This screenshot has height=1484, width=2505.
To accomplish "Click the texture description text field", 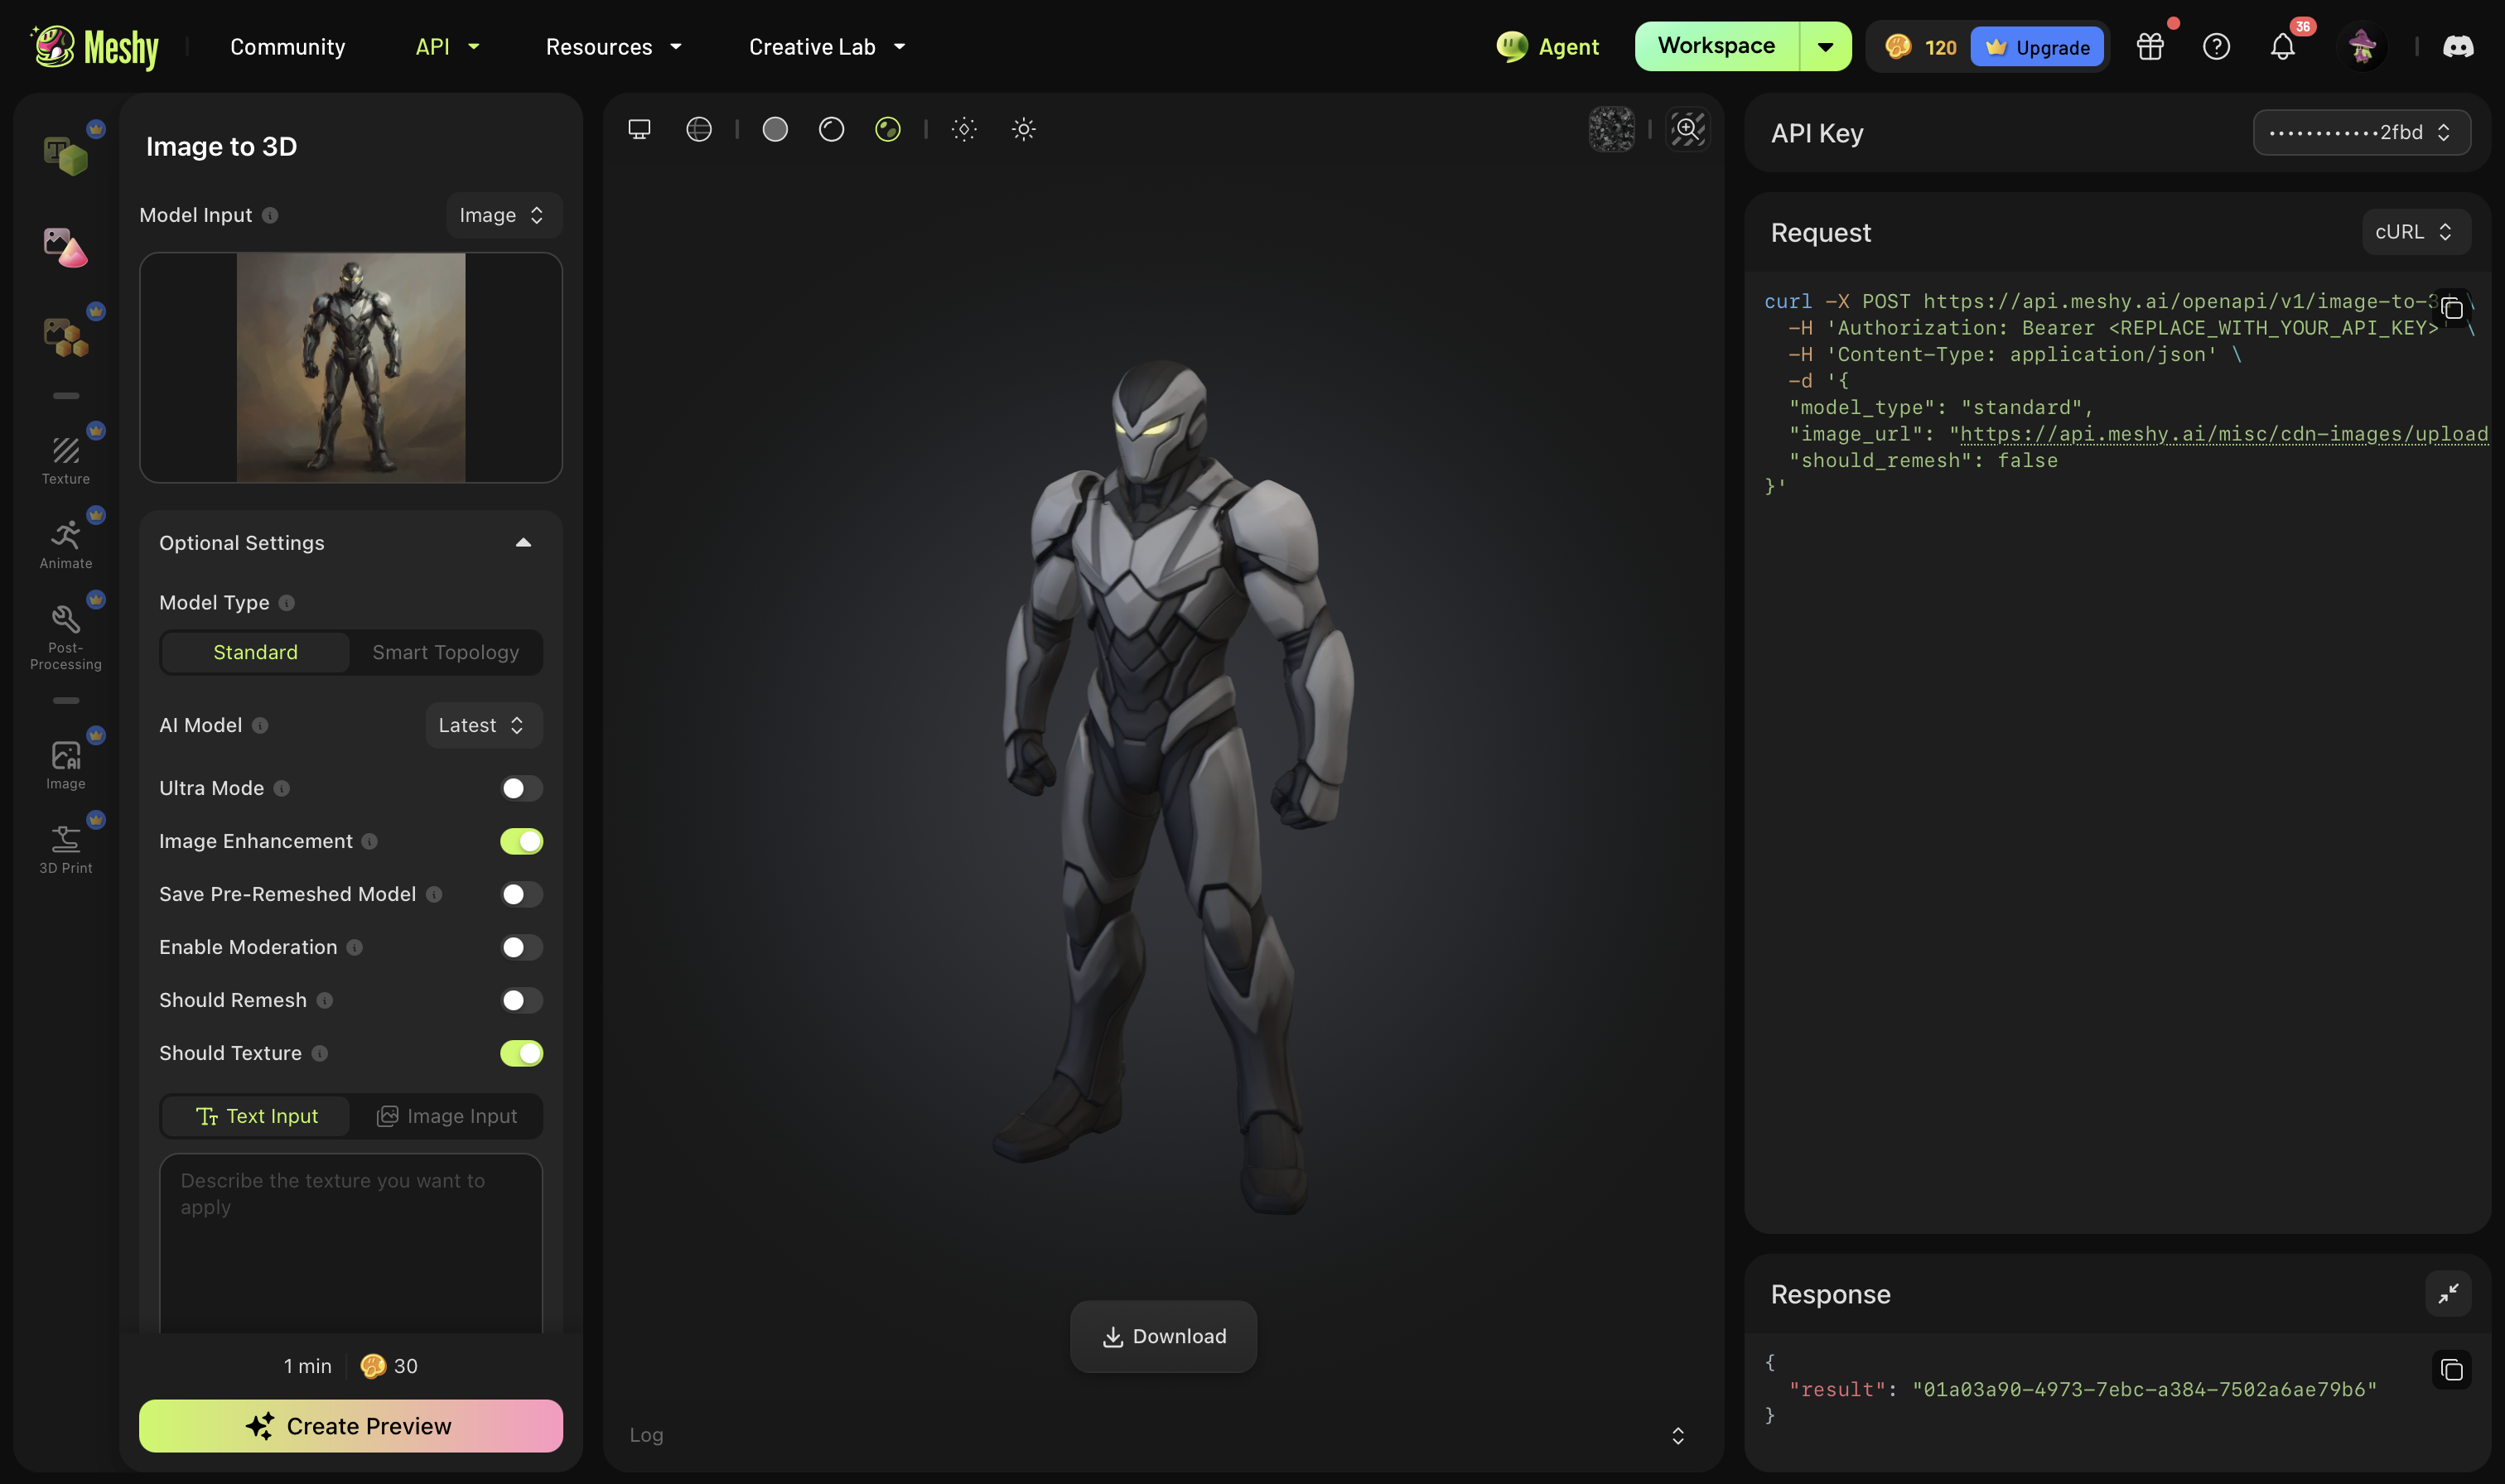I will point(350,1243).
